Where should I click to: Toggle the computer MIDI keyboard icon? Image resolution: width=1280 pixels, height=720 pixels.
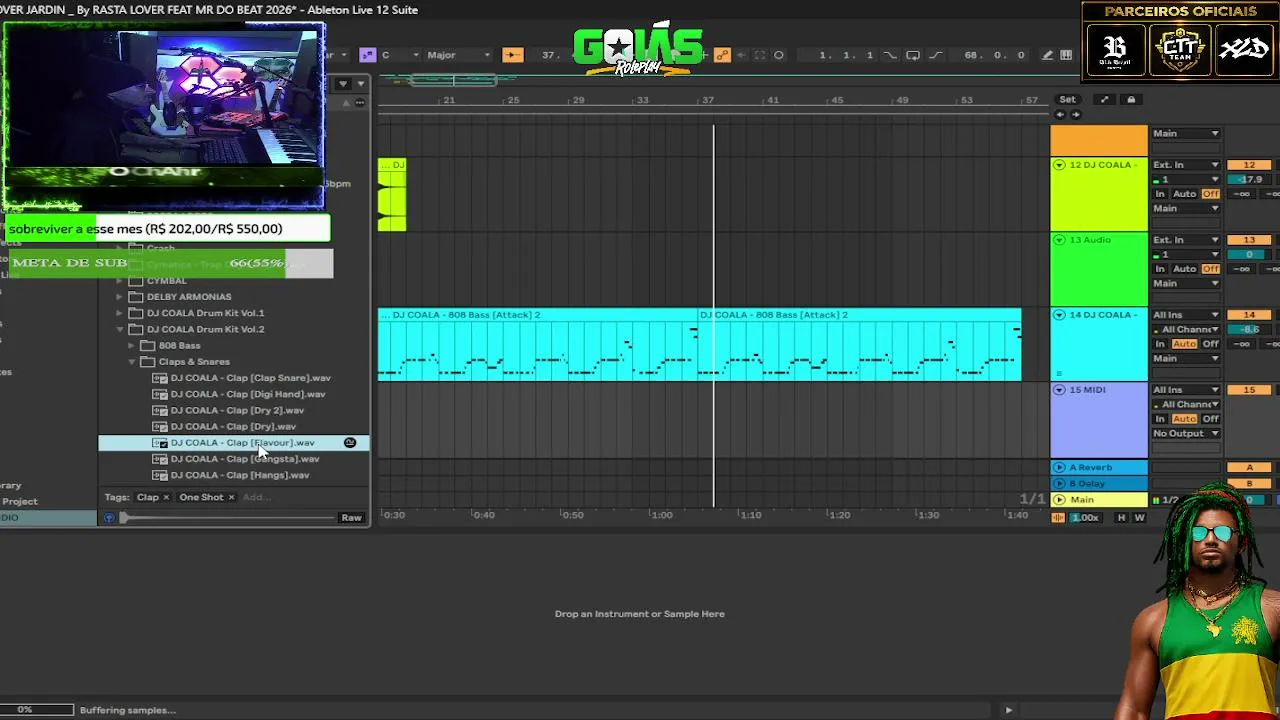1066,55
